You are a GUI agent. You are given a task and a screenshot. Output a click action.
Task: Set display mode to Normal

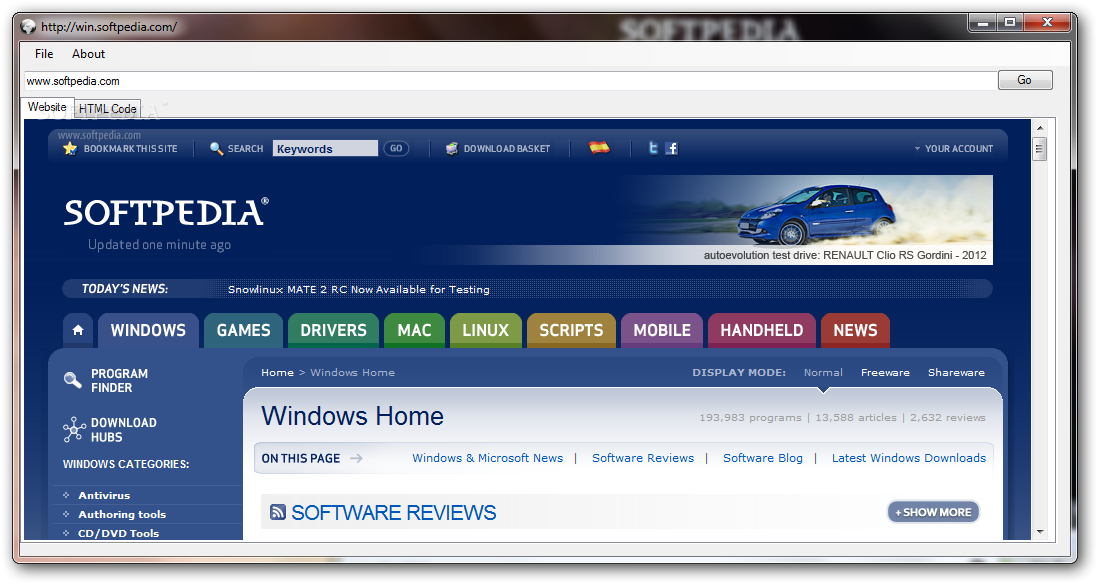tap(823, 373)
